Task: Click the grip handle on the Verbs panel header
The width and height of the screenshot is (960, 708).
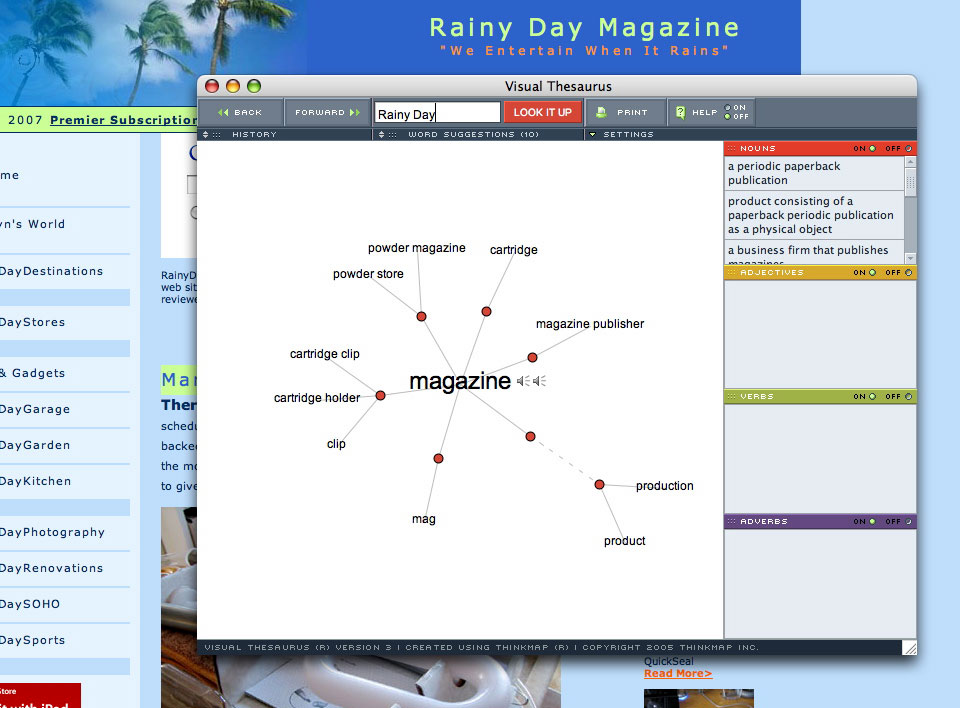Action: pos(731,396)
